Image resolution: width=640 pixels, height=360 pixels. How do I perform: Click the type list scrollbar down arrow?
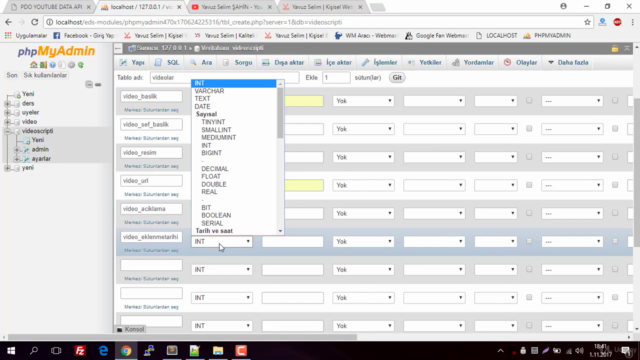(x=280, y=231)
